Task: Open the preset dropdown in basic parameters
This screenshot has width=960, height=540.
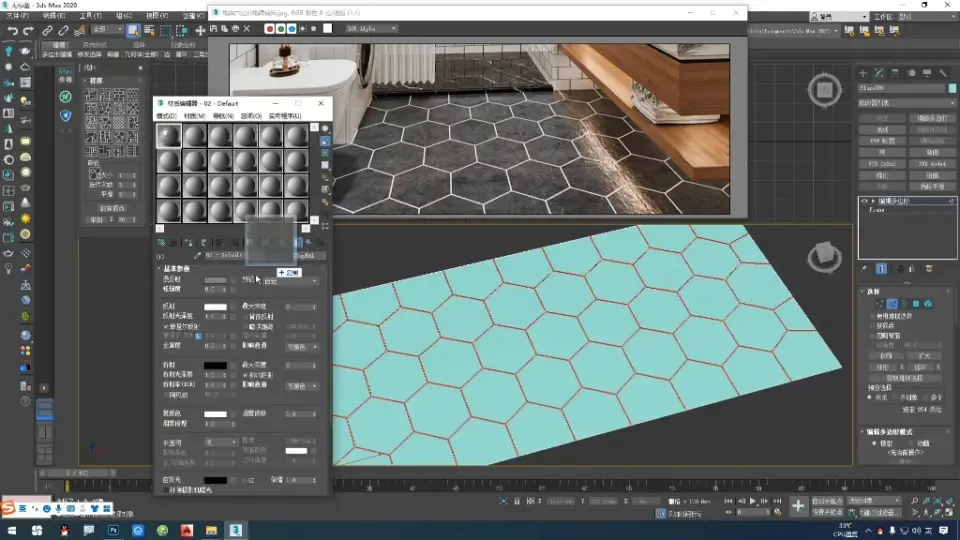Action: [291, 281]
